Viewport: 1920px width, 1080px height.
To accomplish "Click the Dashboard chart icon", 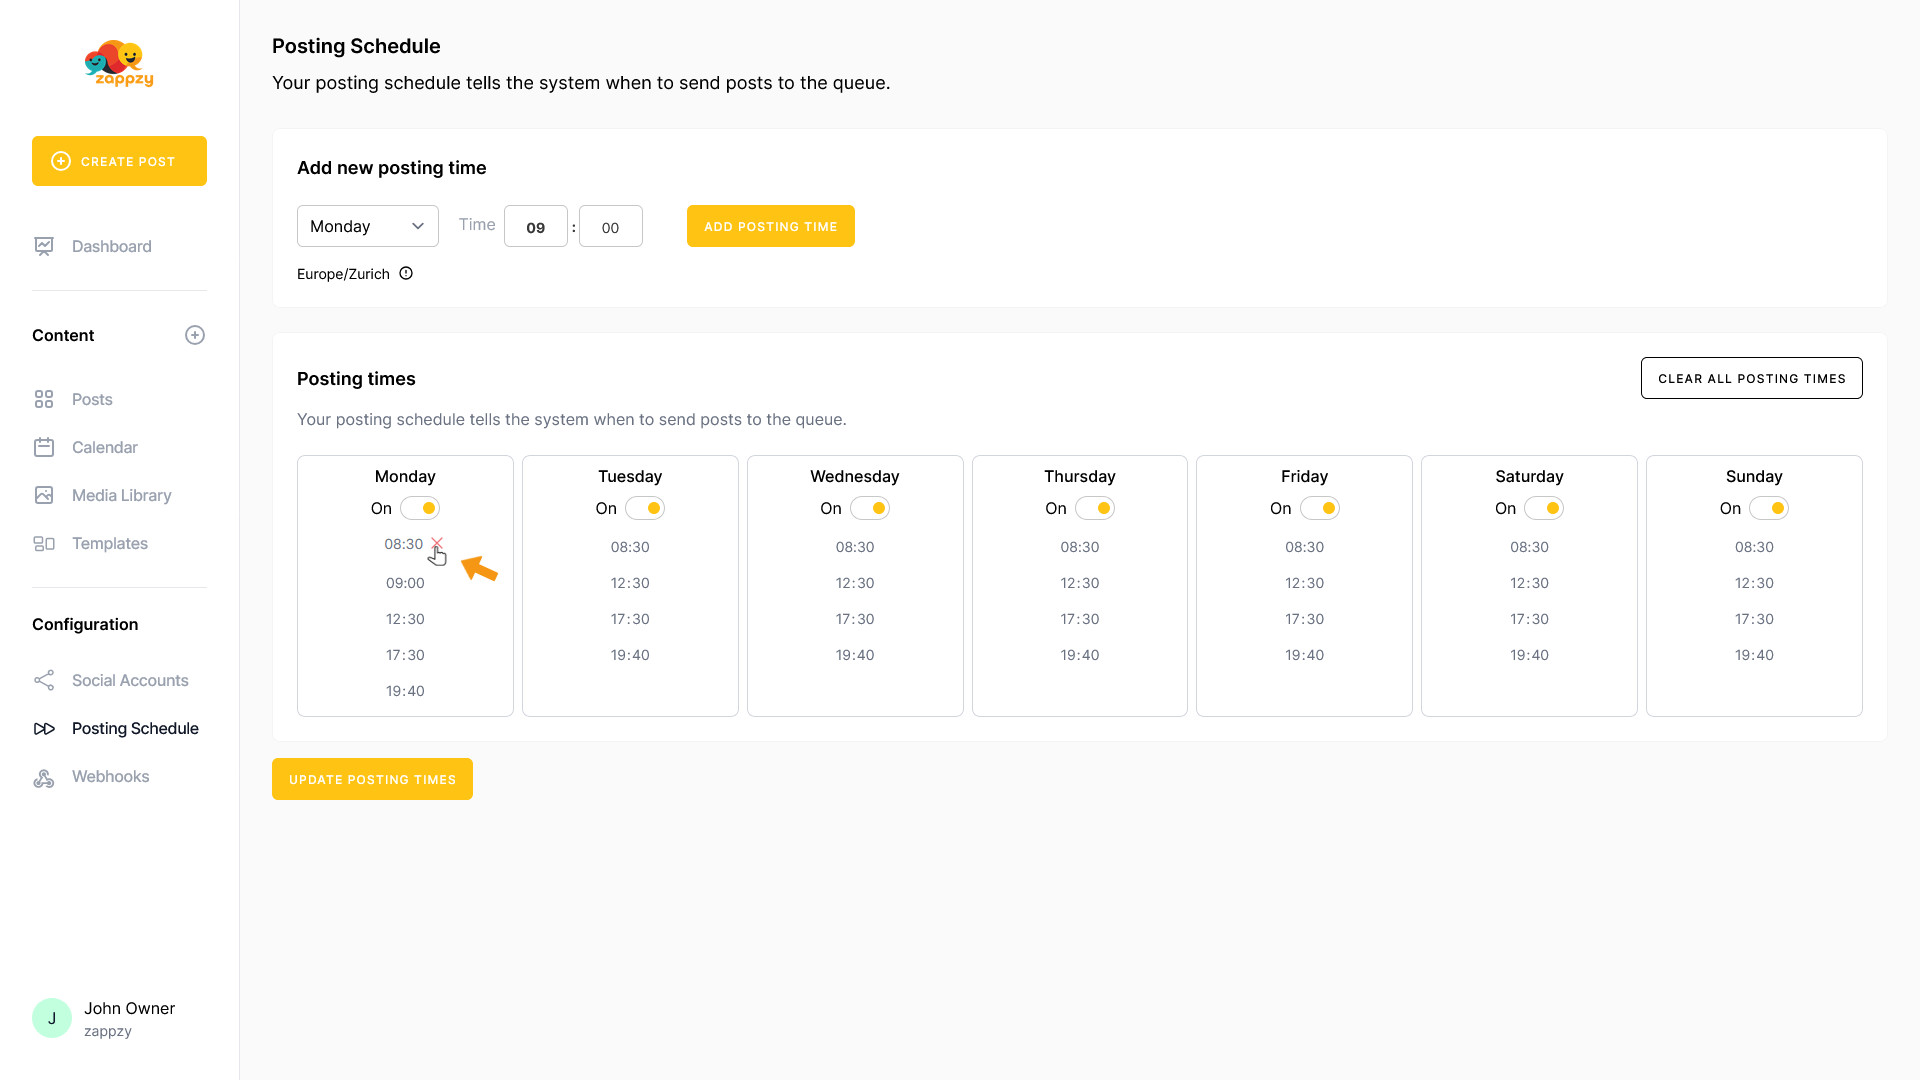I will [44, 246].
